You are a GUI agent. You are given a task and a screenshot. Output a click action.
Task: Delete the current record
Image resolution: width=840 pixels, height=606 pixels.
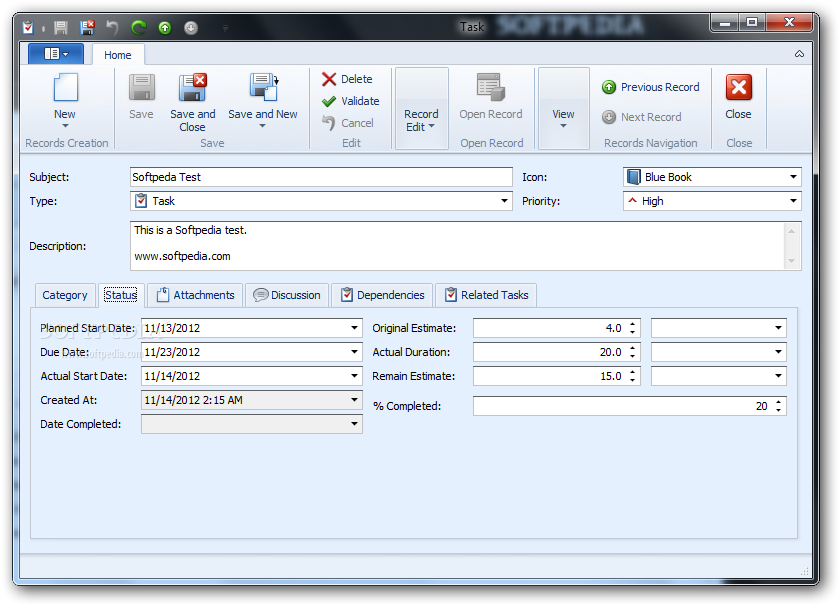point(347,79)
